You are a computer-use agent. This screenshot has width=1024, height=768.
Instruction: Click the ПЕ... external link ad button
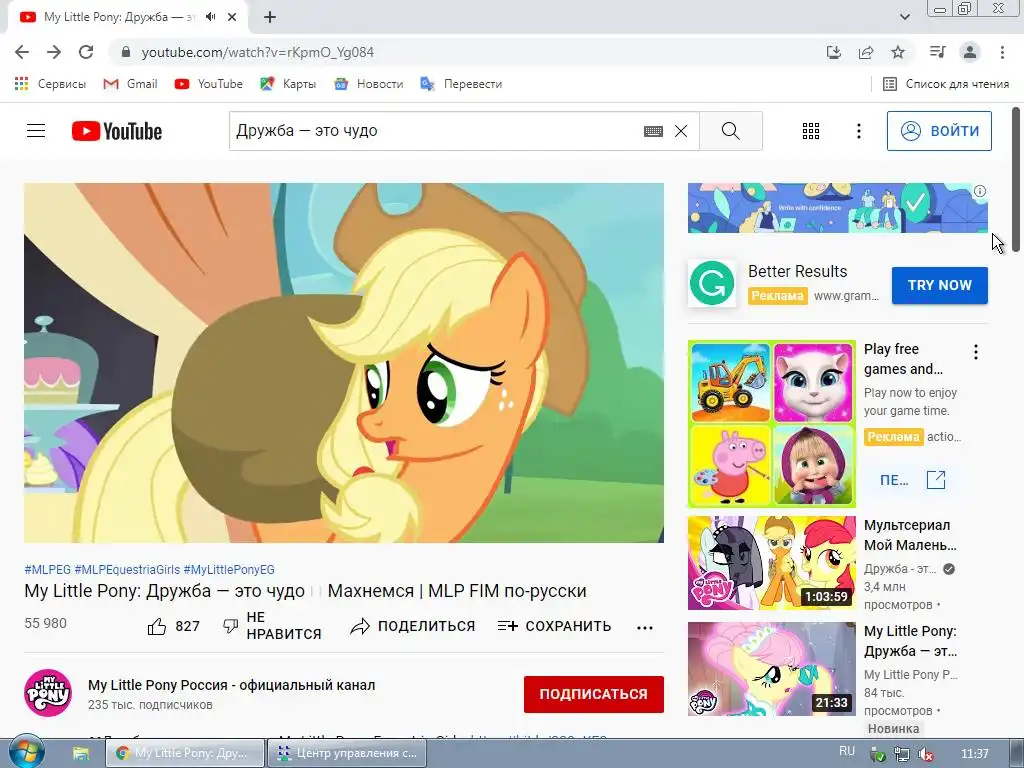[912, 480]
